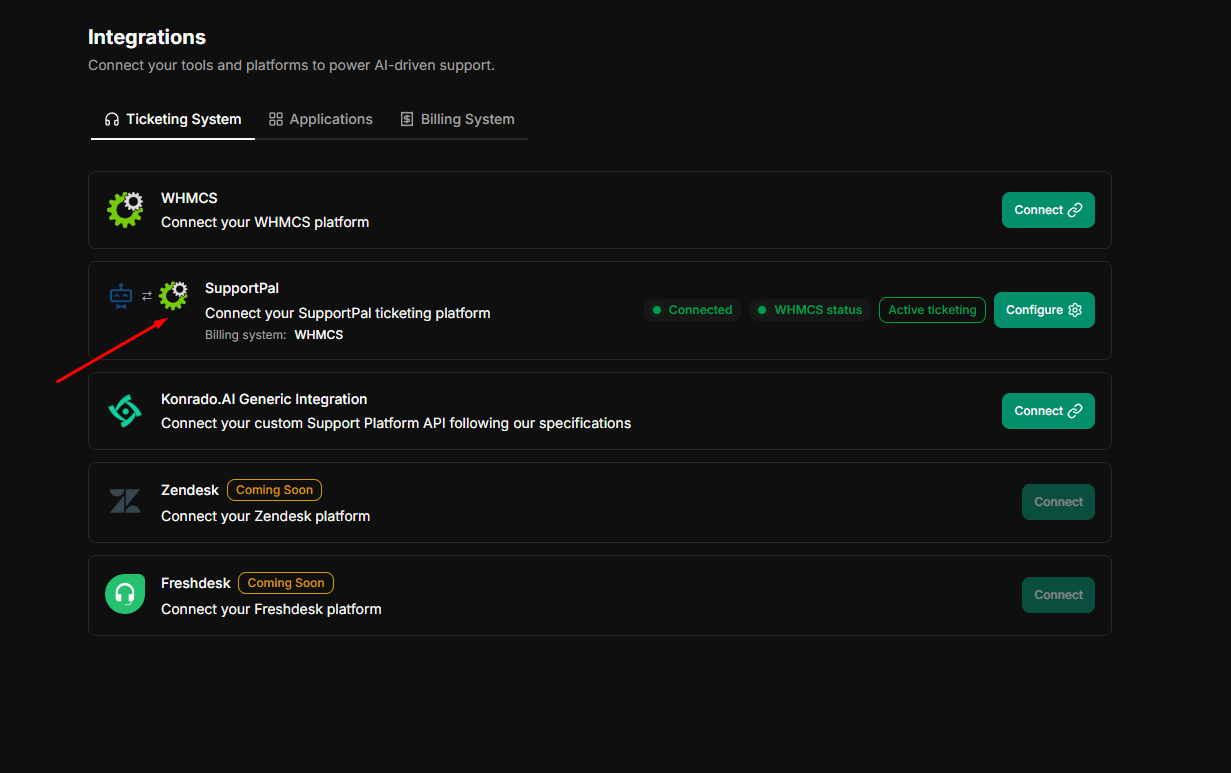Click 'Billing system: WHMCS' text

(274, 335)
